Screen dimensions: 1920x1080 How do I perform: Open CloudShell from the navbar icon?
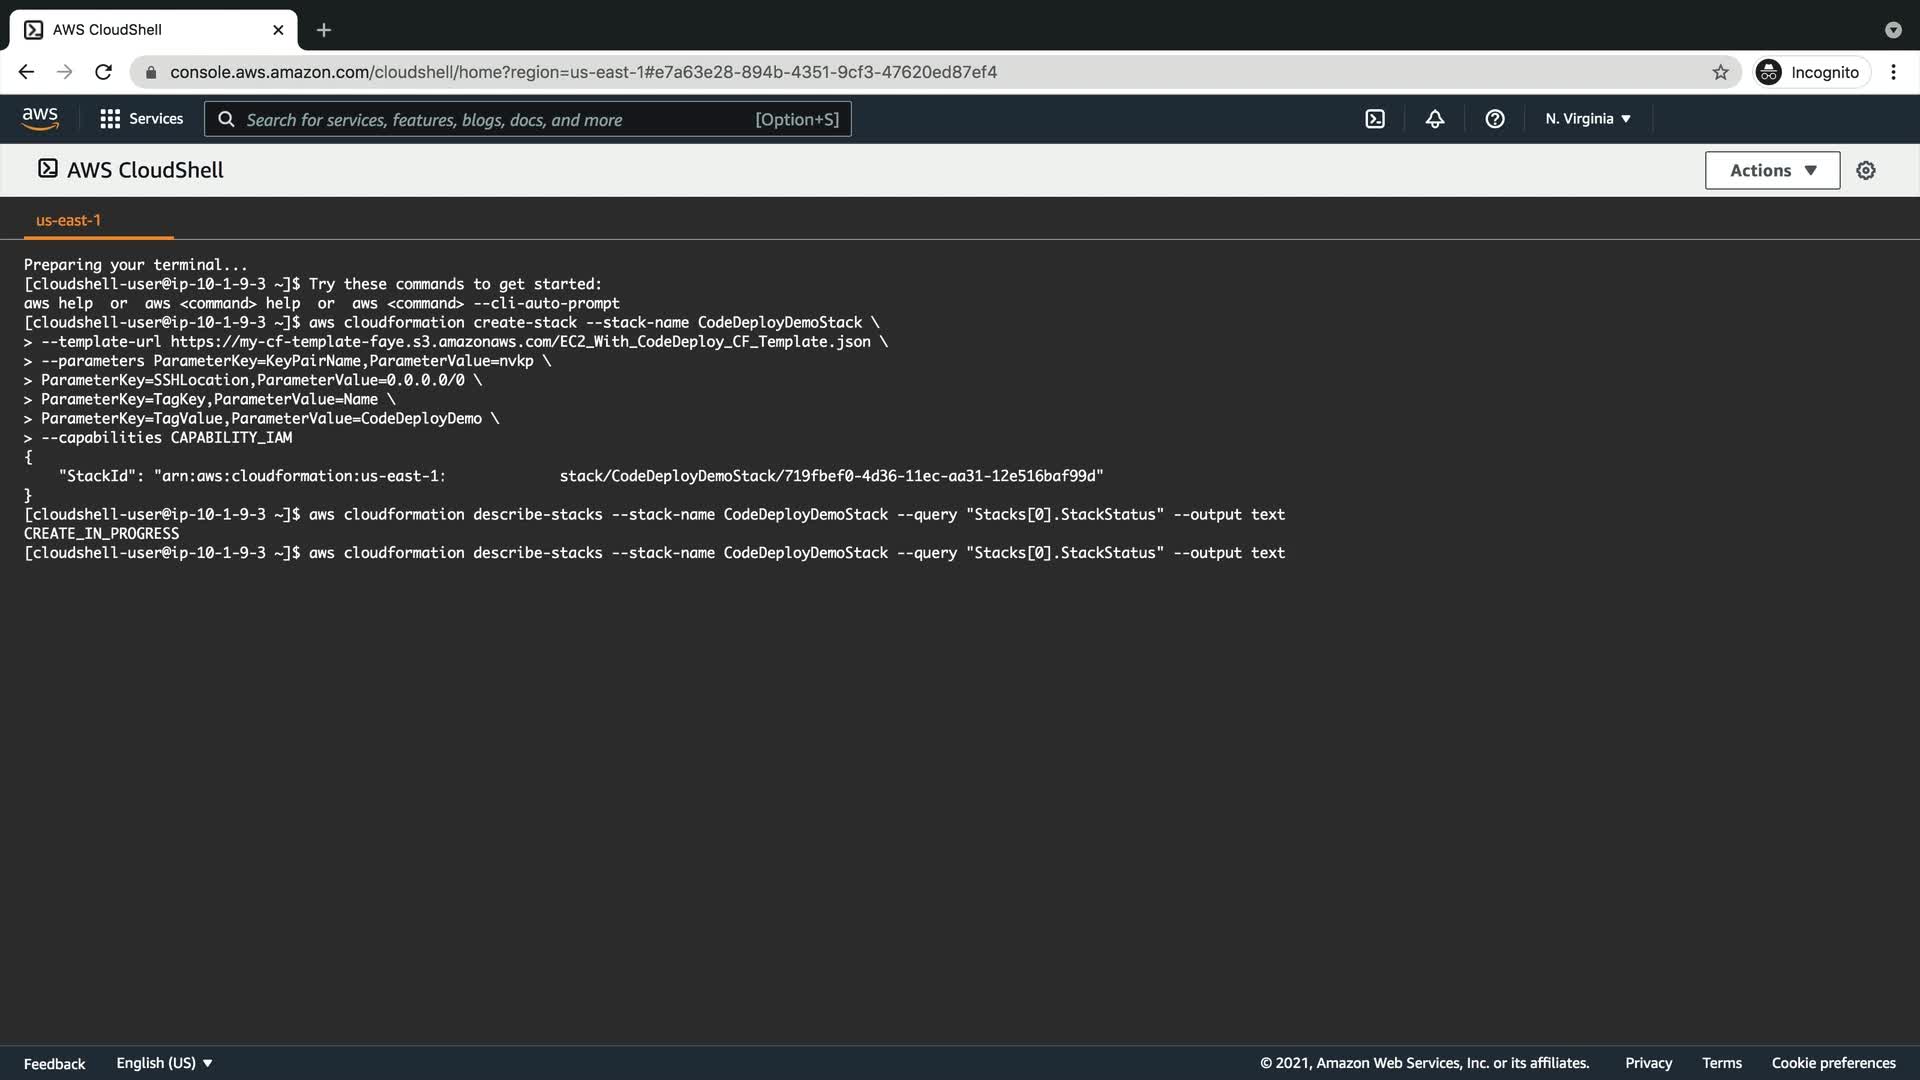coord(1375,119)
